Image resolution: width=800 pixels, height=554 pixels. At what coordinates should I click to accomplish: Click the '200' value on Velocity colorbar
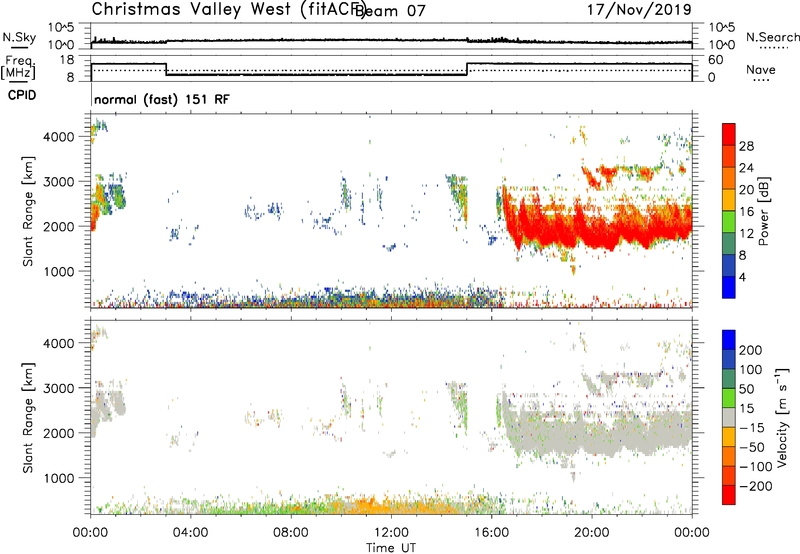751,350
